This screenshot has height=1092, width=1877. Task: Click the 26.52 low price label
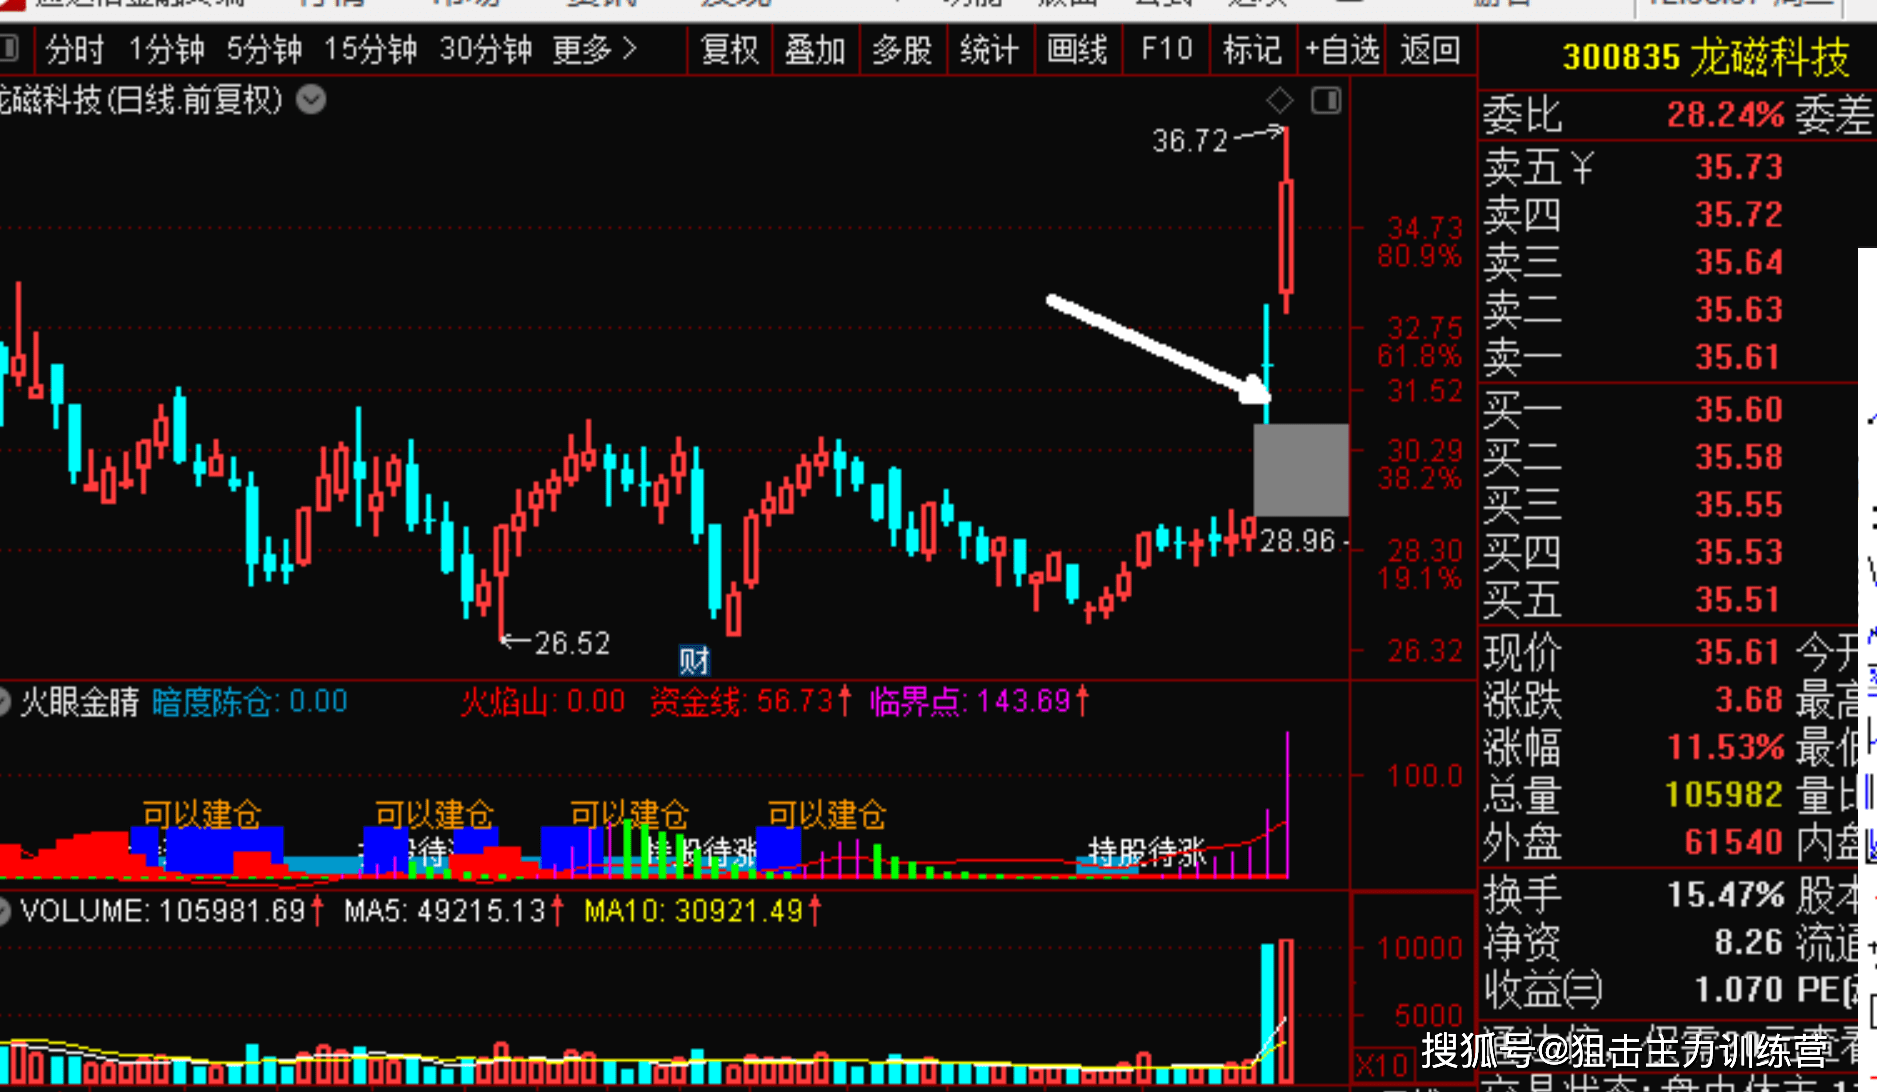pos(572,643)
